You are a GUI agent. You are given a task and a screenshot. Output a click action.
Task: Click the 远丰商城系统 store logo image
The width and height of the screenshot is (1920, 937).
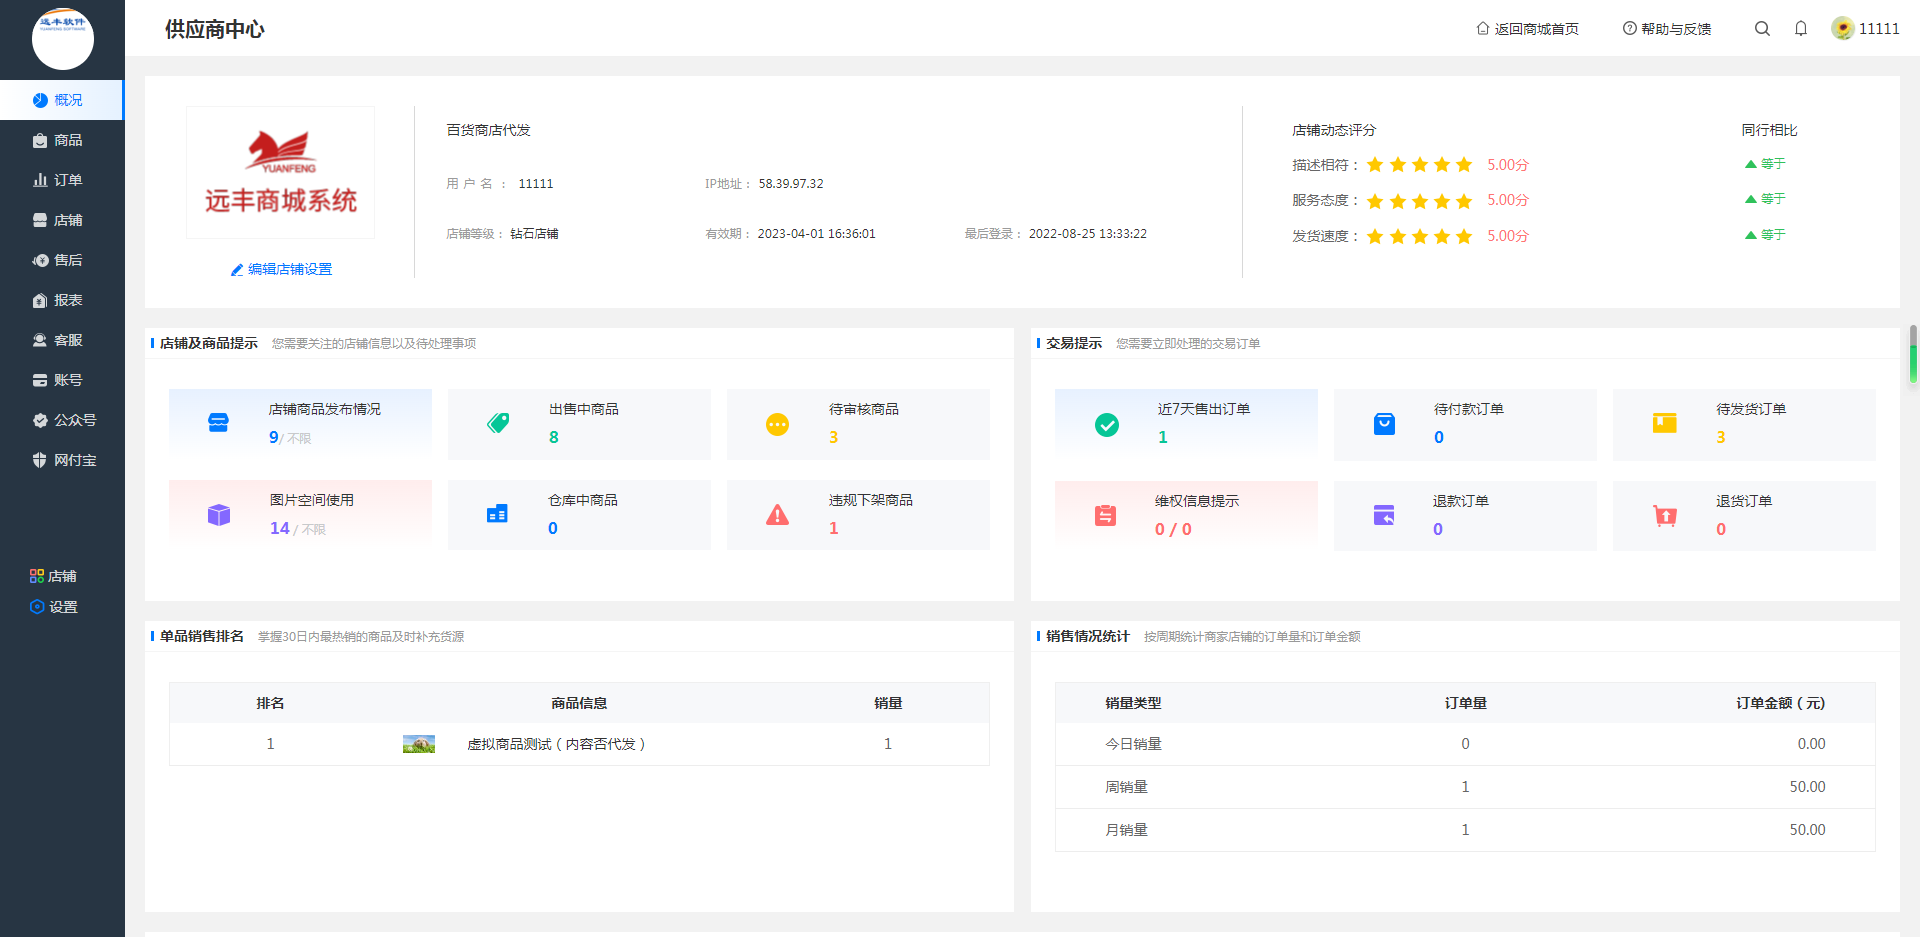[281, 172]
